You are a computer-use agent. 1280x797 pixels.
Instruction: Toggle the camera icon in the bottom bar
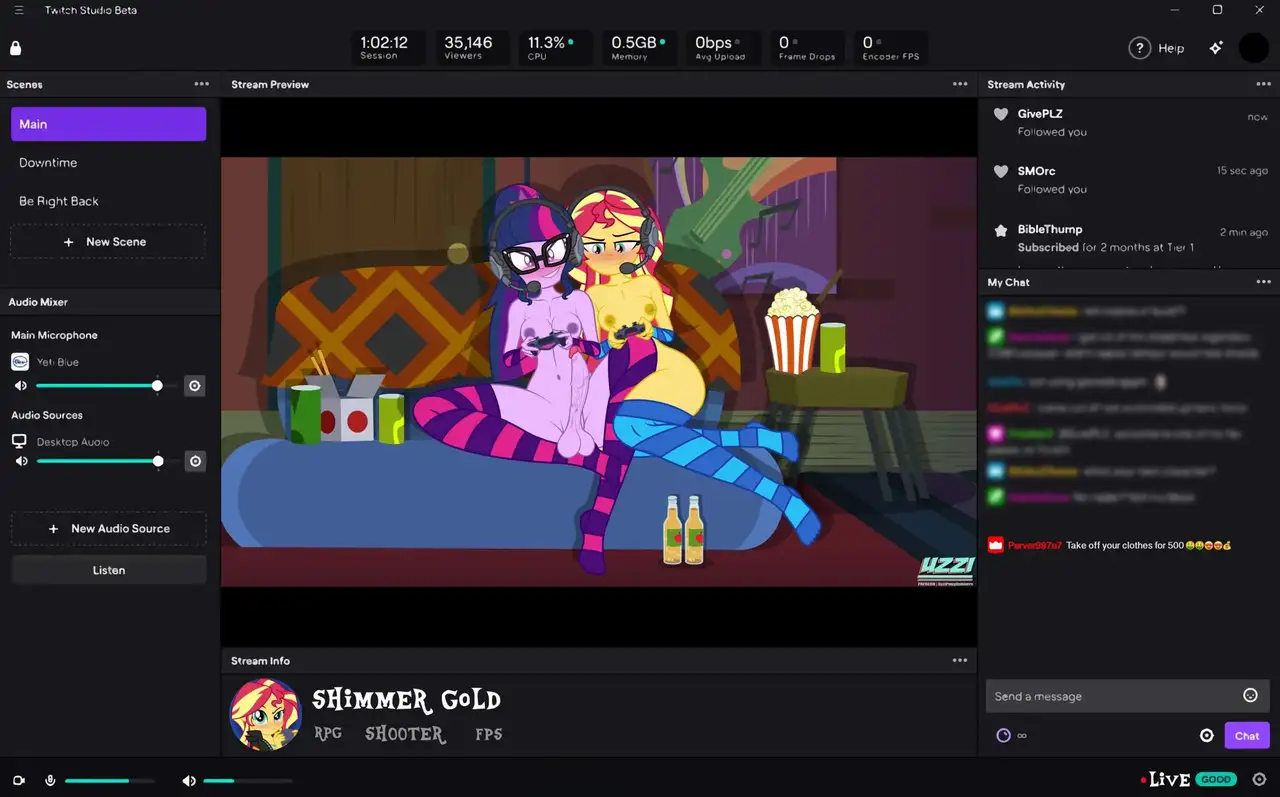[19, 780]
